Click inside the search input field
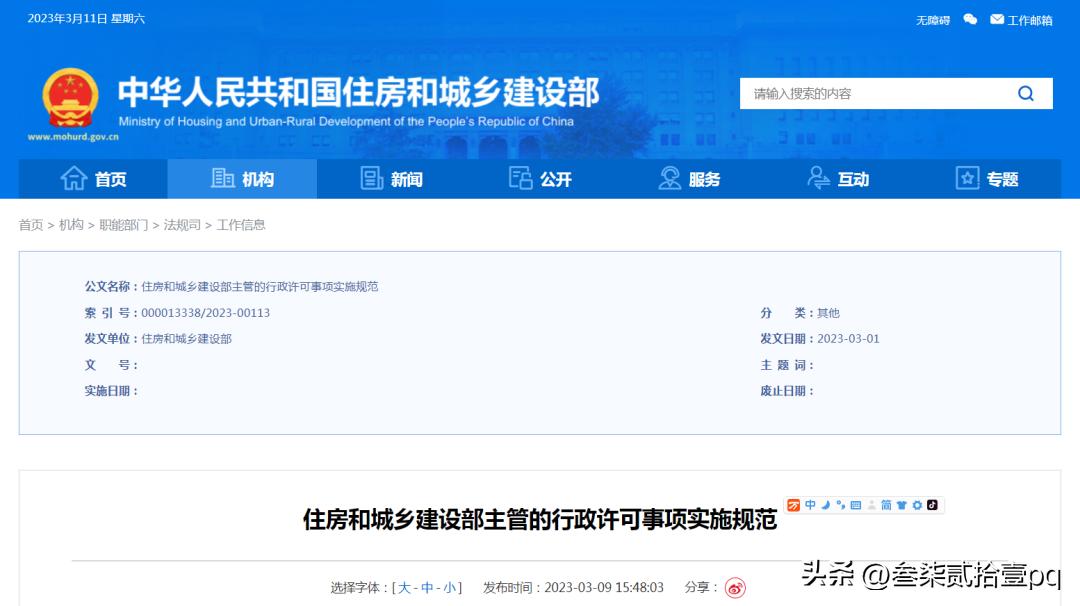The height and width of the screenshot is (606, 1080). coord(870,93)
